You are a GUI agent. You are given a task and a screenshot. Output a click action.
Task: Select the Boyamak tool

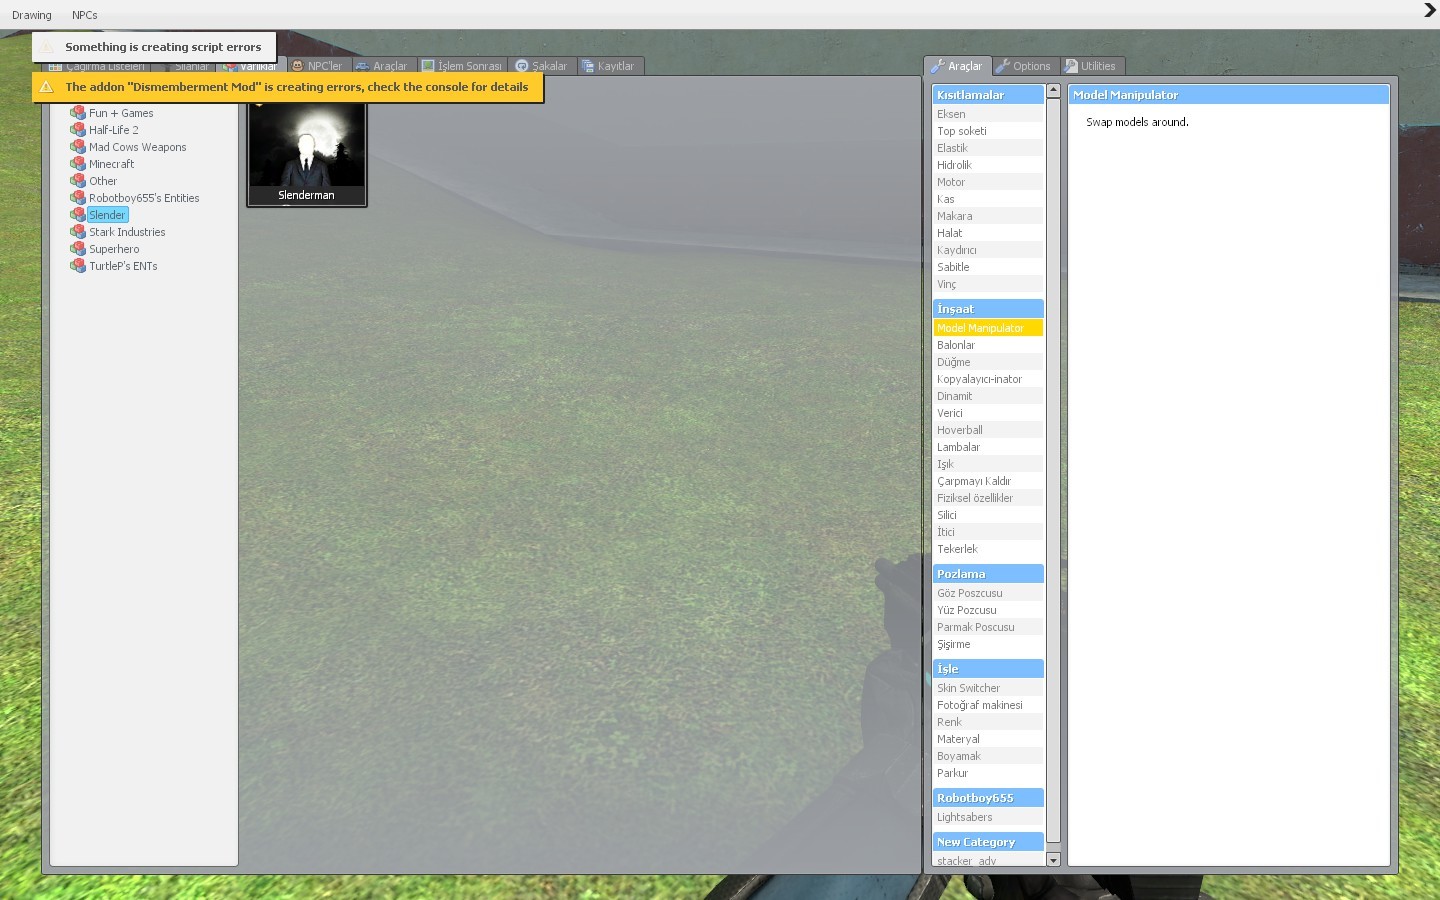coord(988,756)
